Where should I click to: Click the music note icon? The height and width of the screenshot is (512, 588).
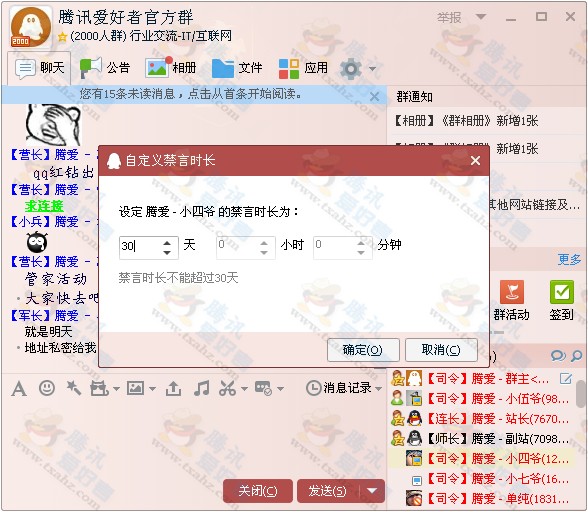tap(202, 388)
